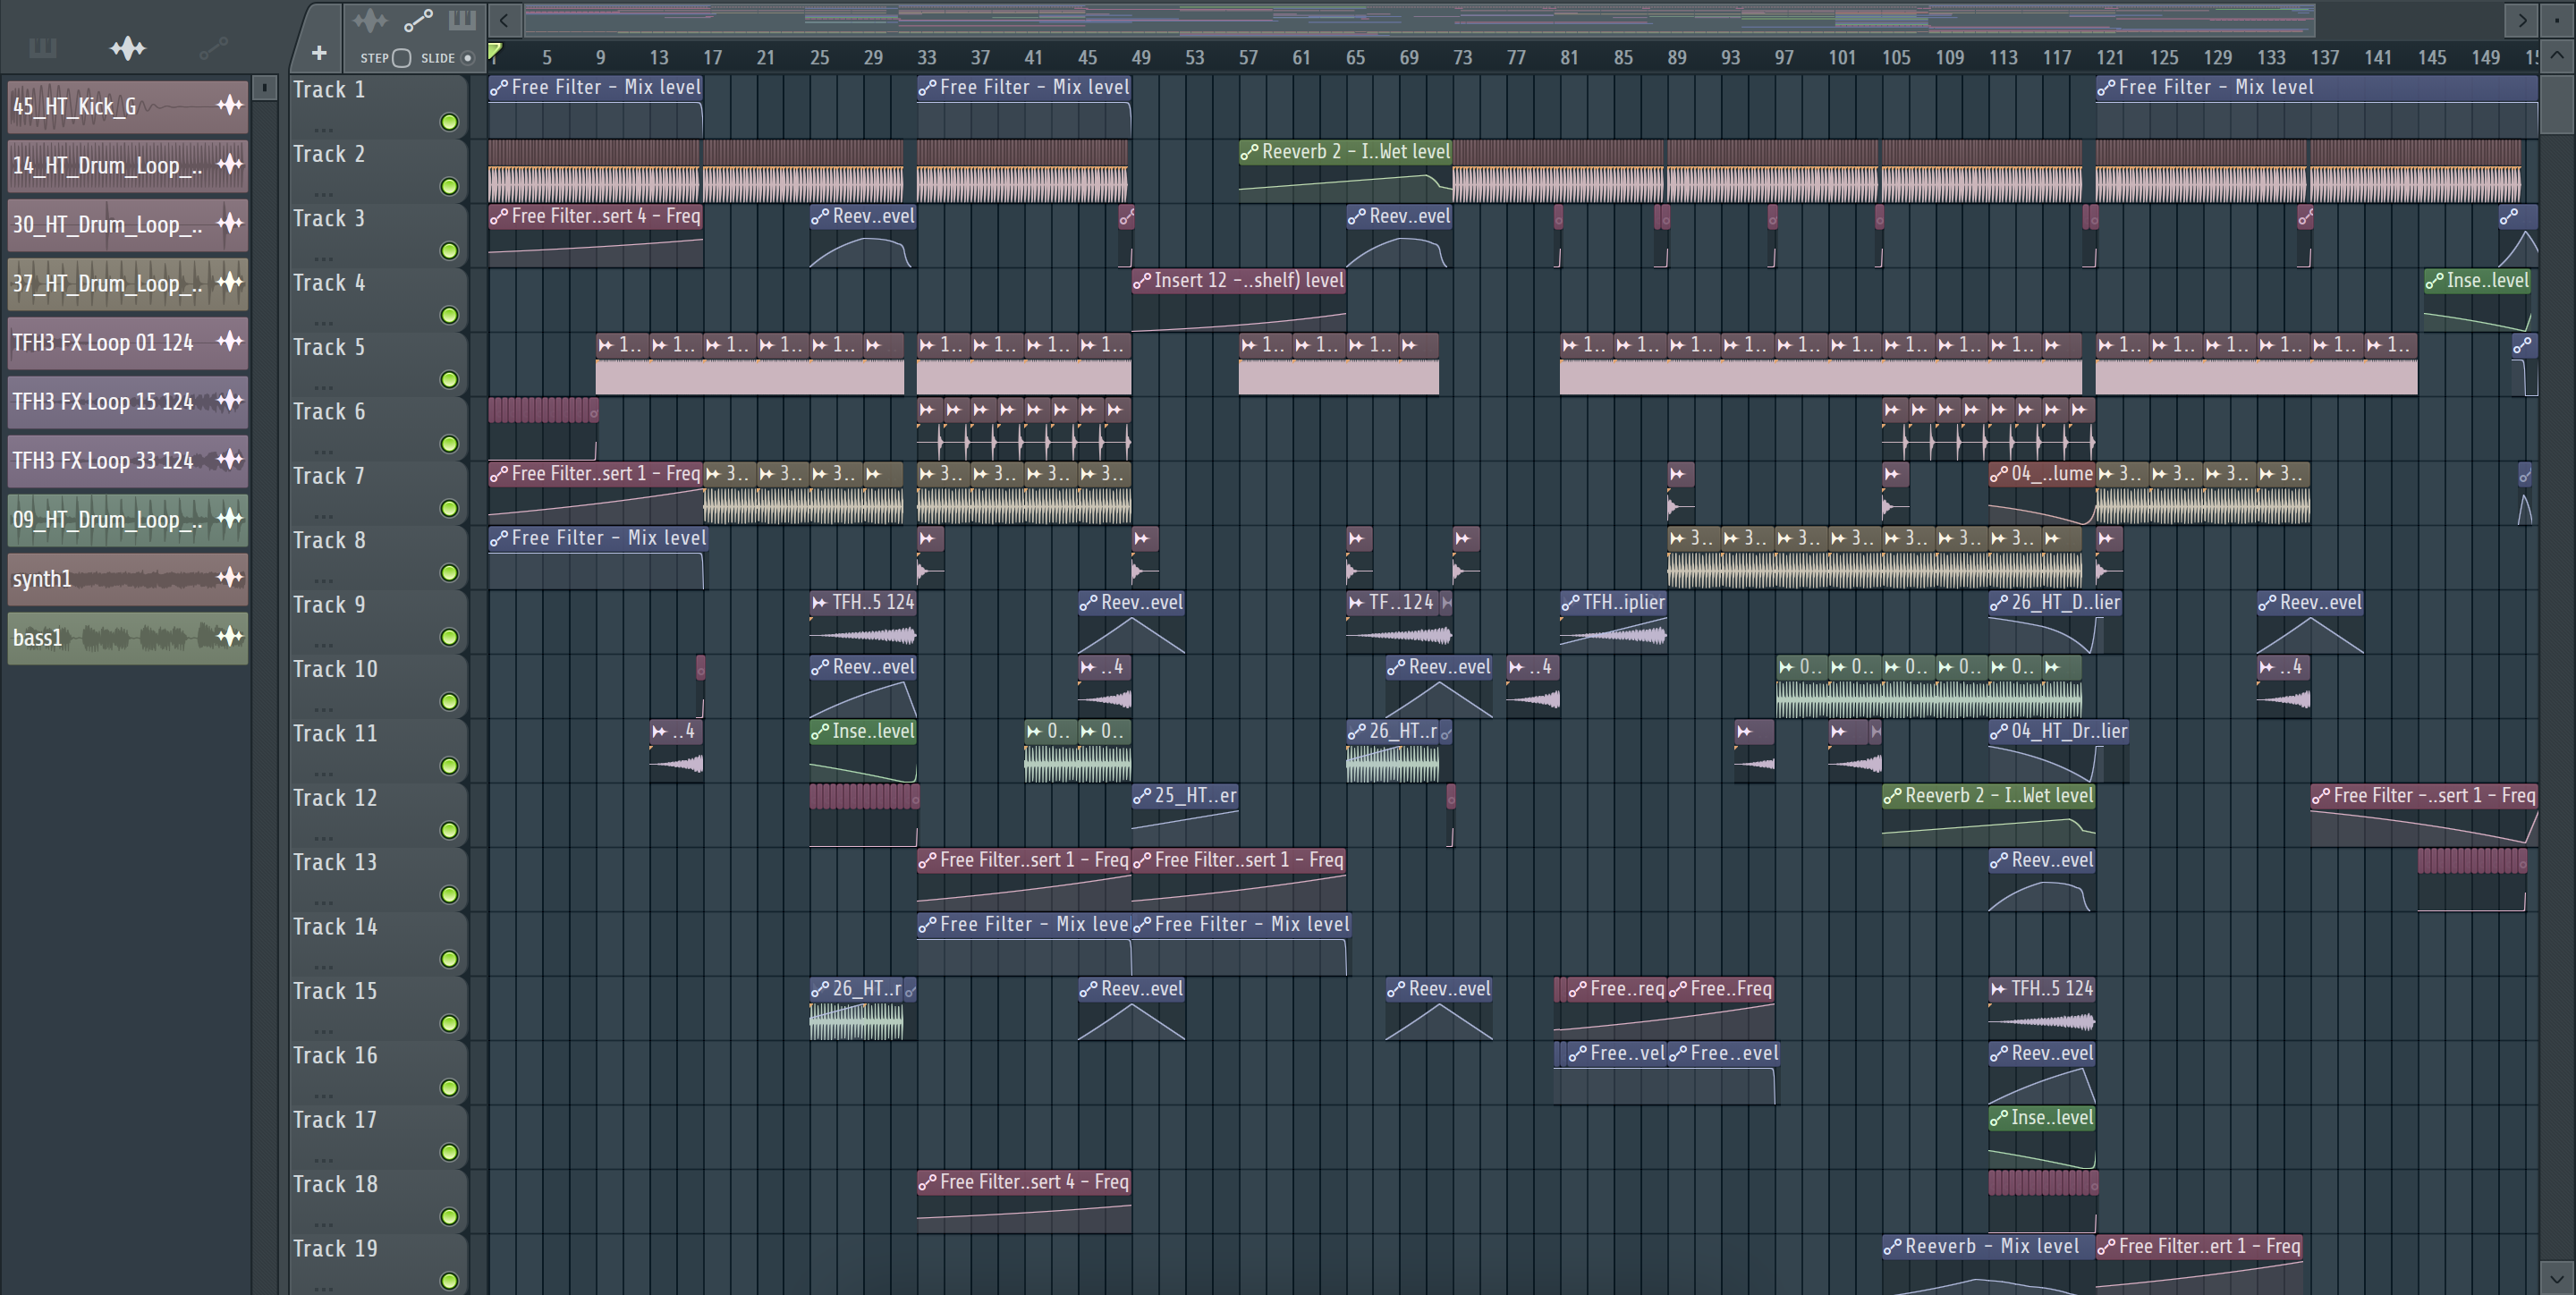Select bass1 in the picker list
Screen dimensions: 2576x1295
click(x=128, y=637)
